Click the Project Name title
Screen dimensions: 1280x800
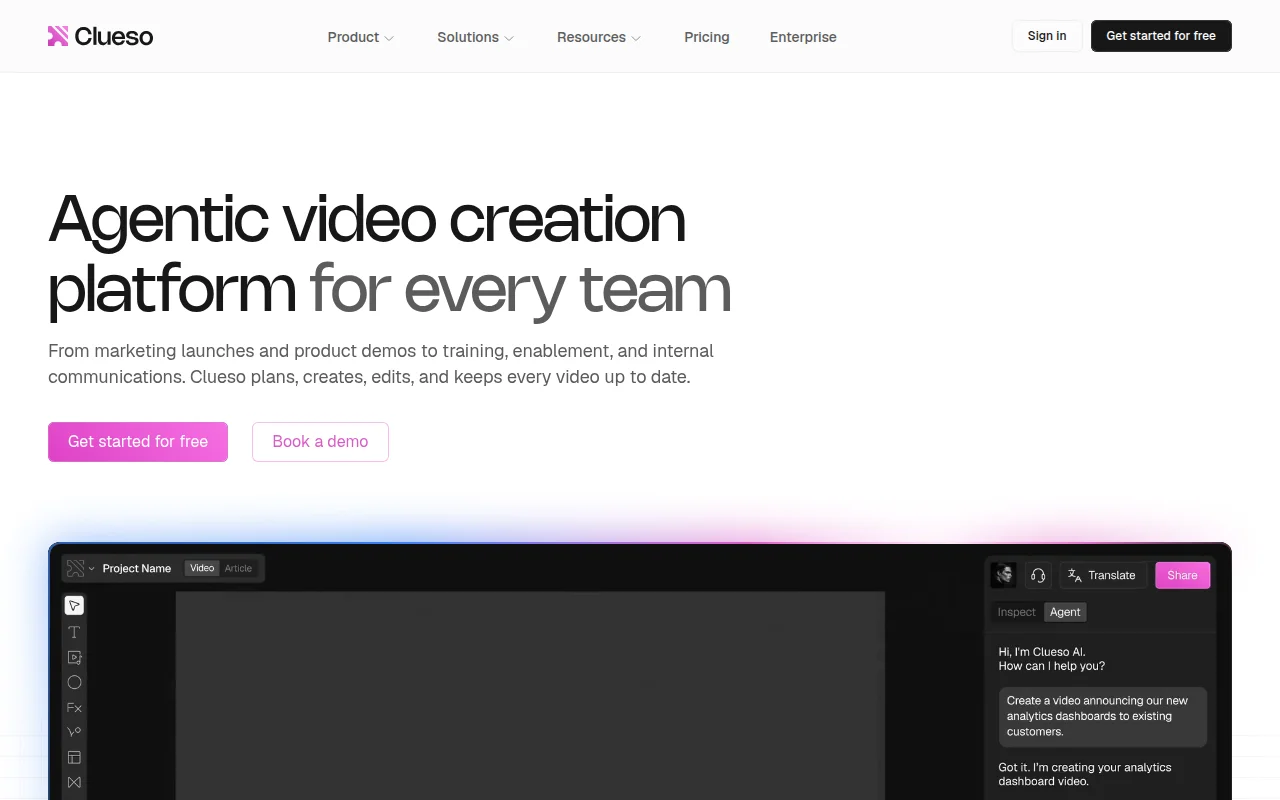(x=137, y=568)
